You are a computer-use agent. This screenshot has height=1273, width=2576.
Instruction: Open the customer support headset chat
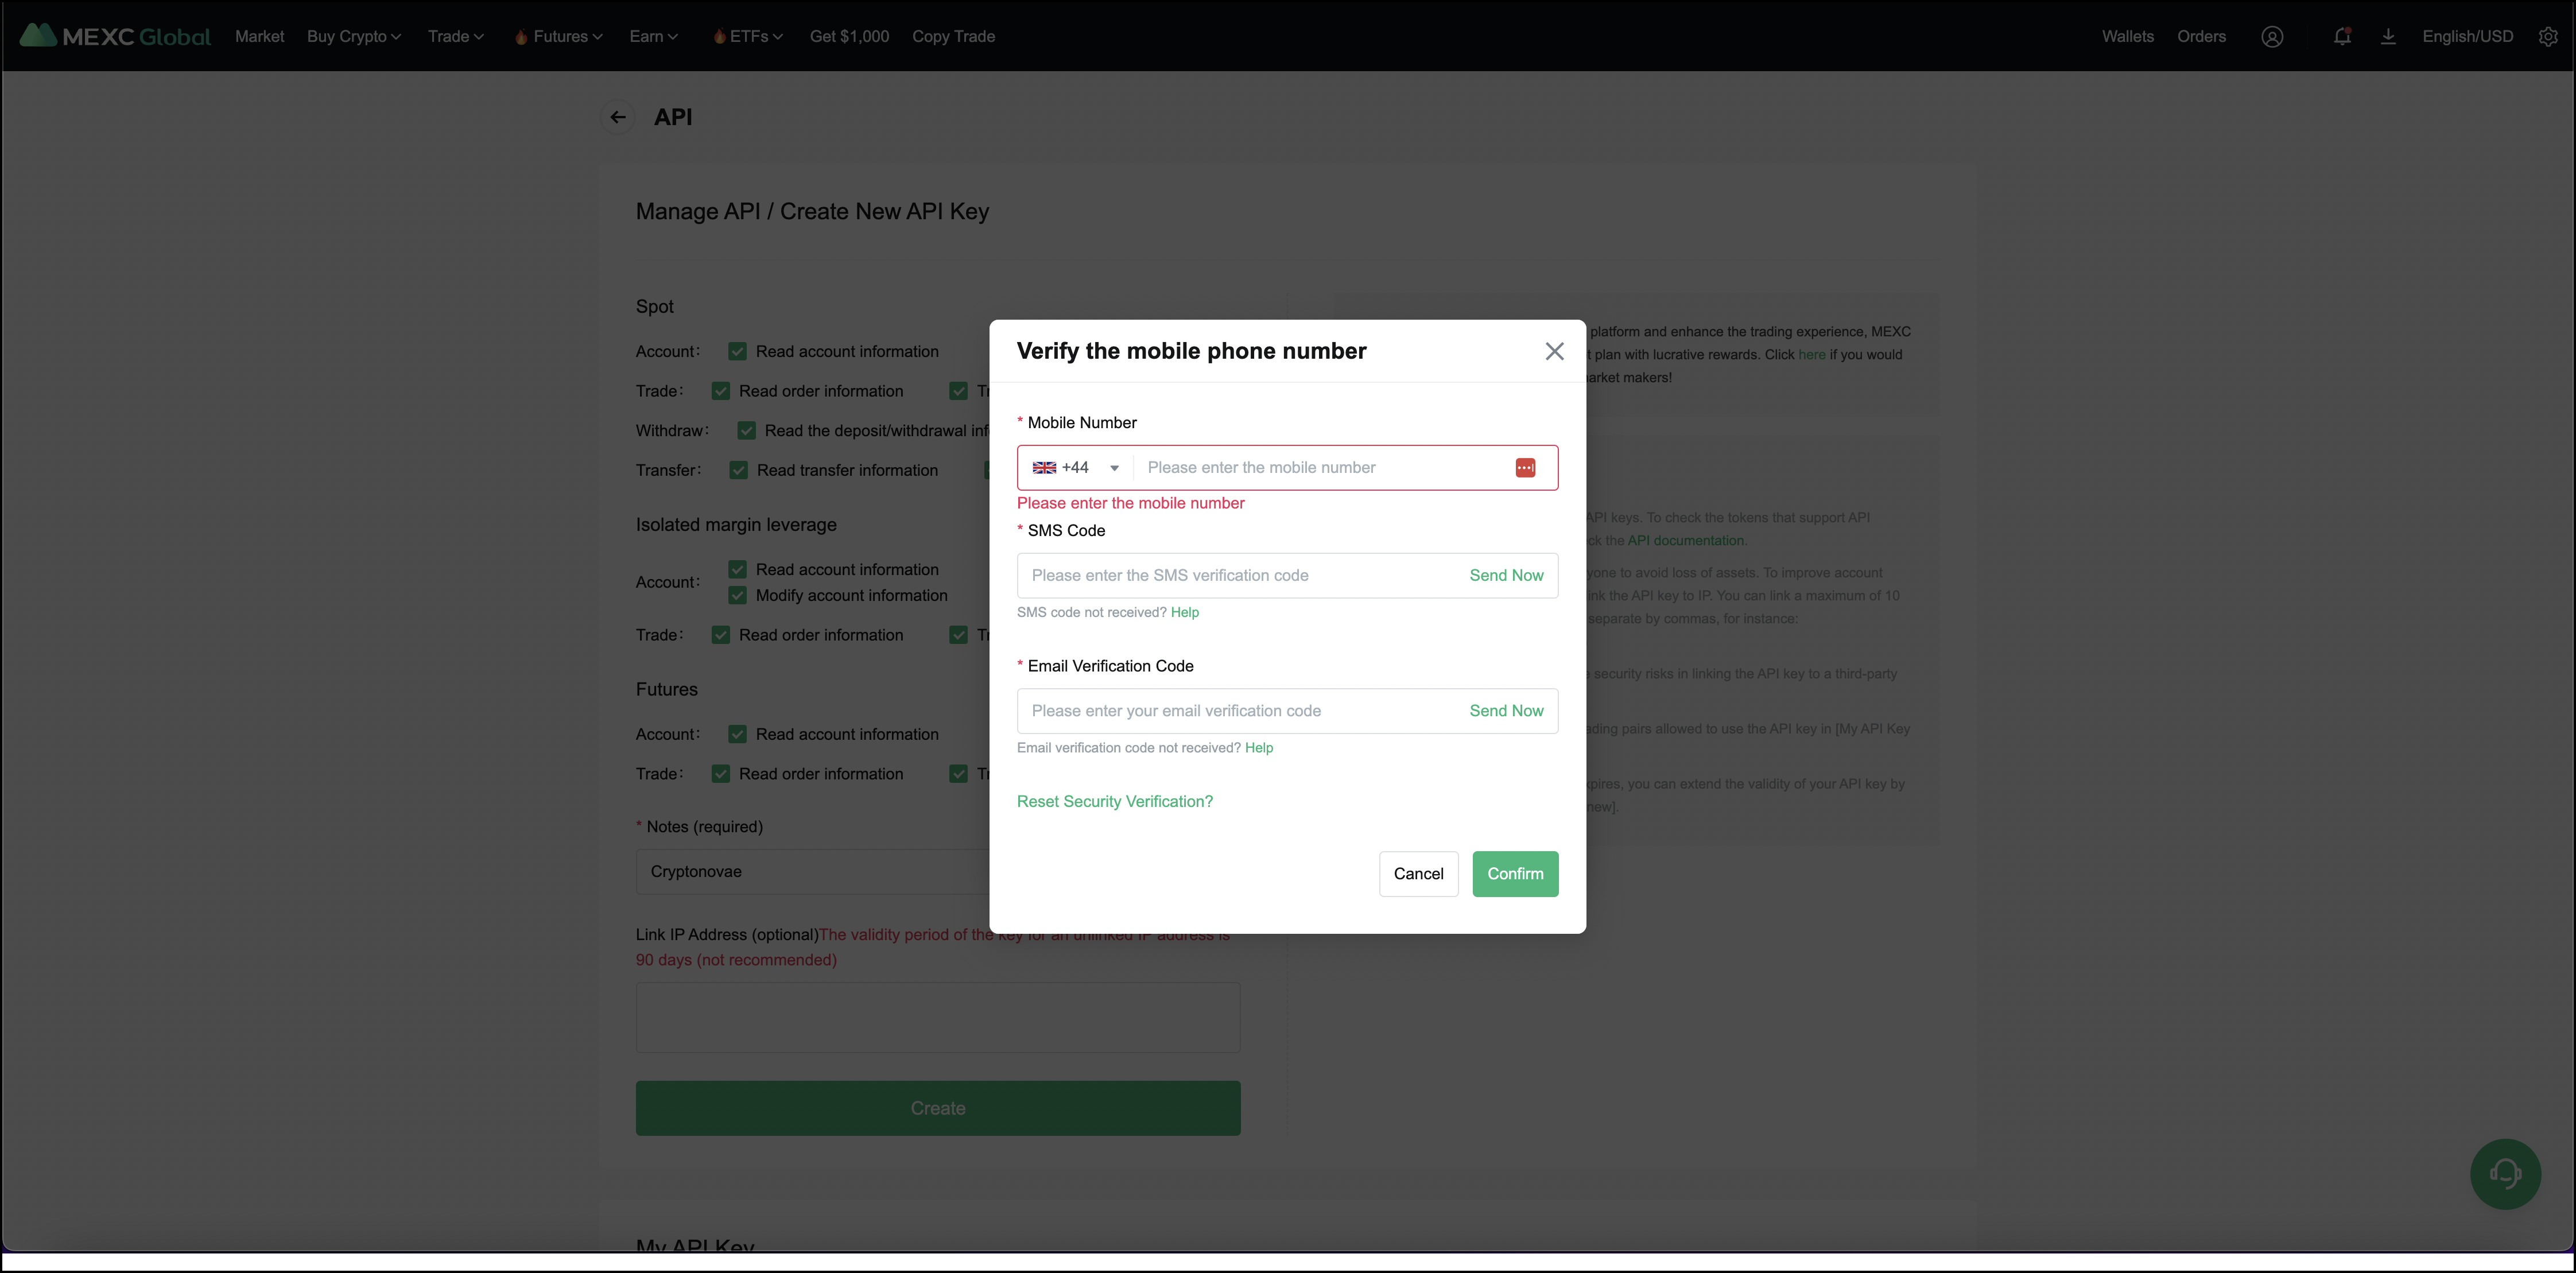click(2505, 1174)
